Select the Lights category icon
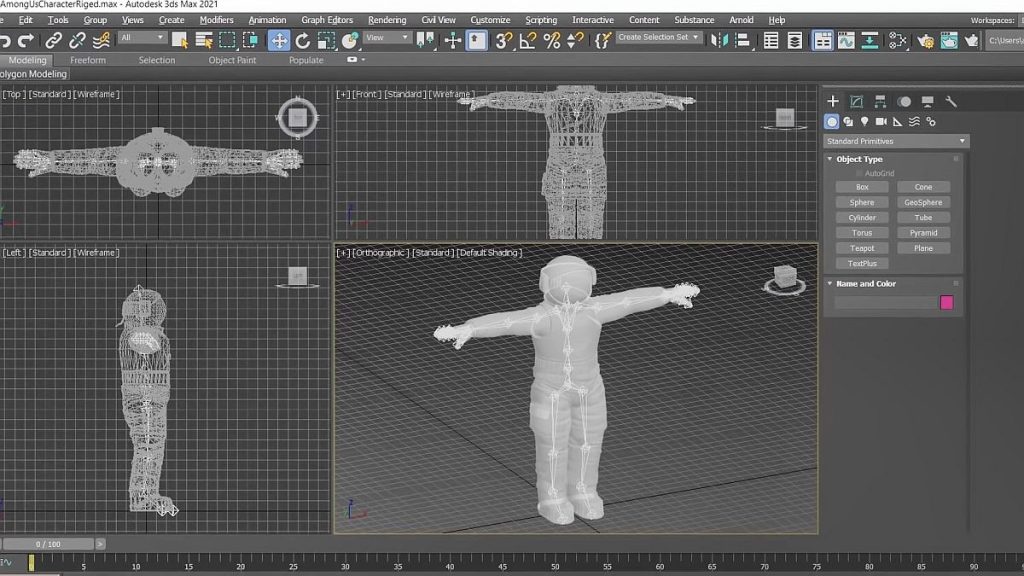 pos(865,121)
